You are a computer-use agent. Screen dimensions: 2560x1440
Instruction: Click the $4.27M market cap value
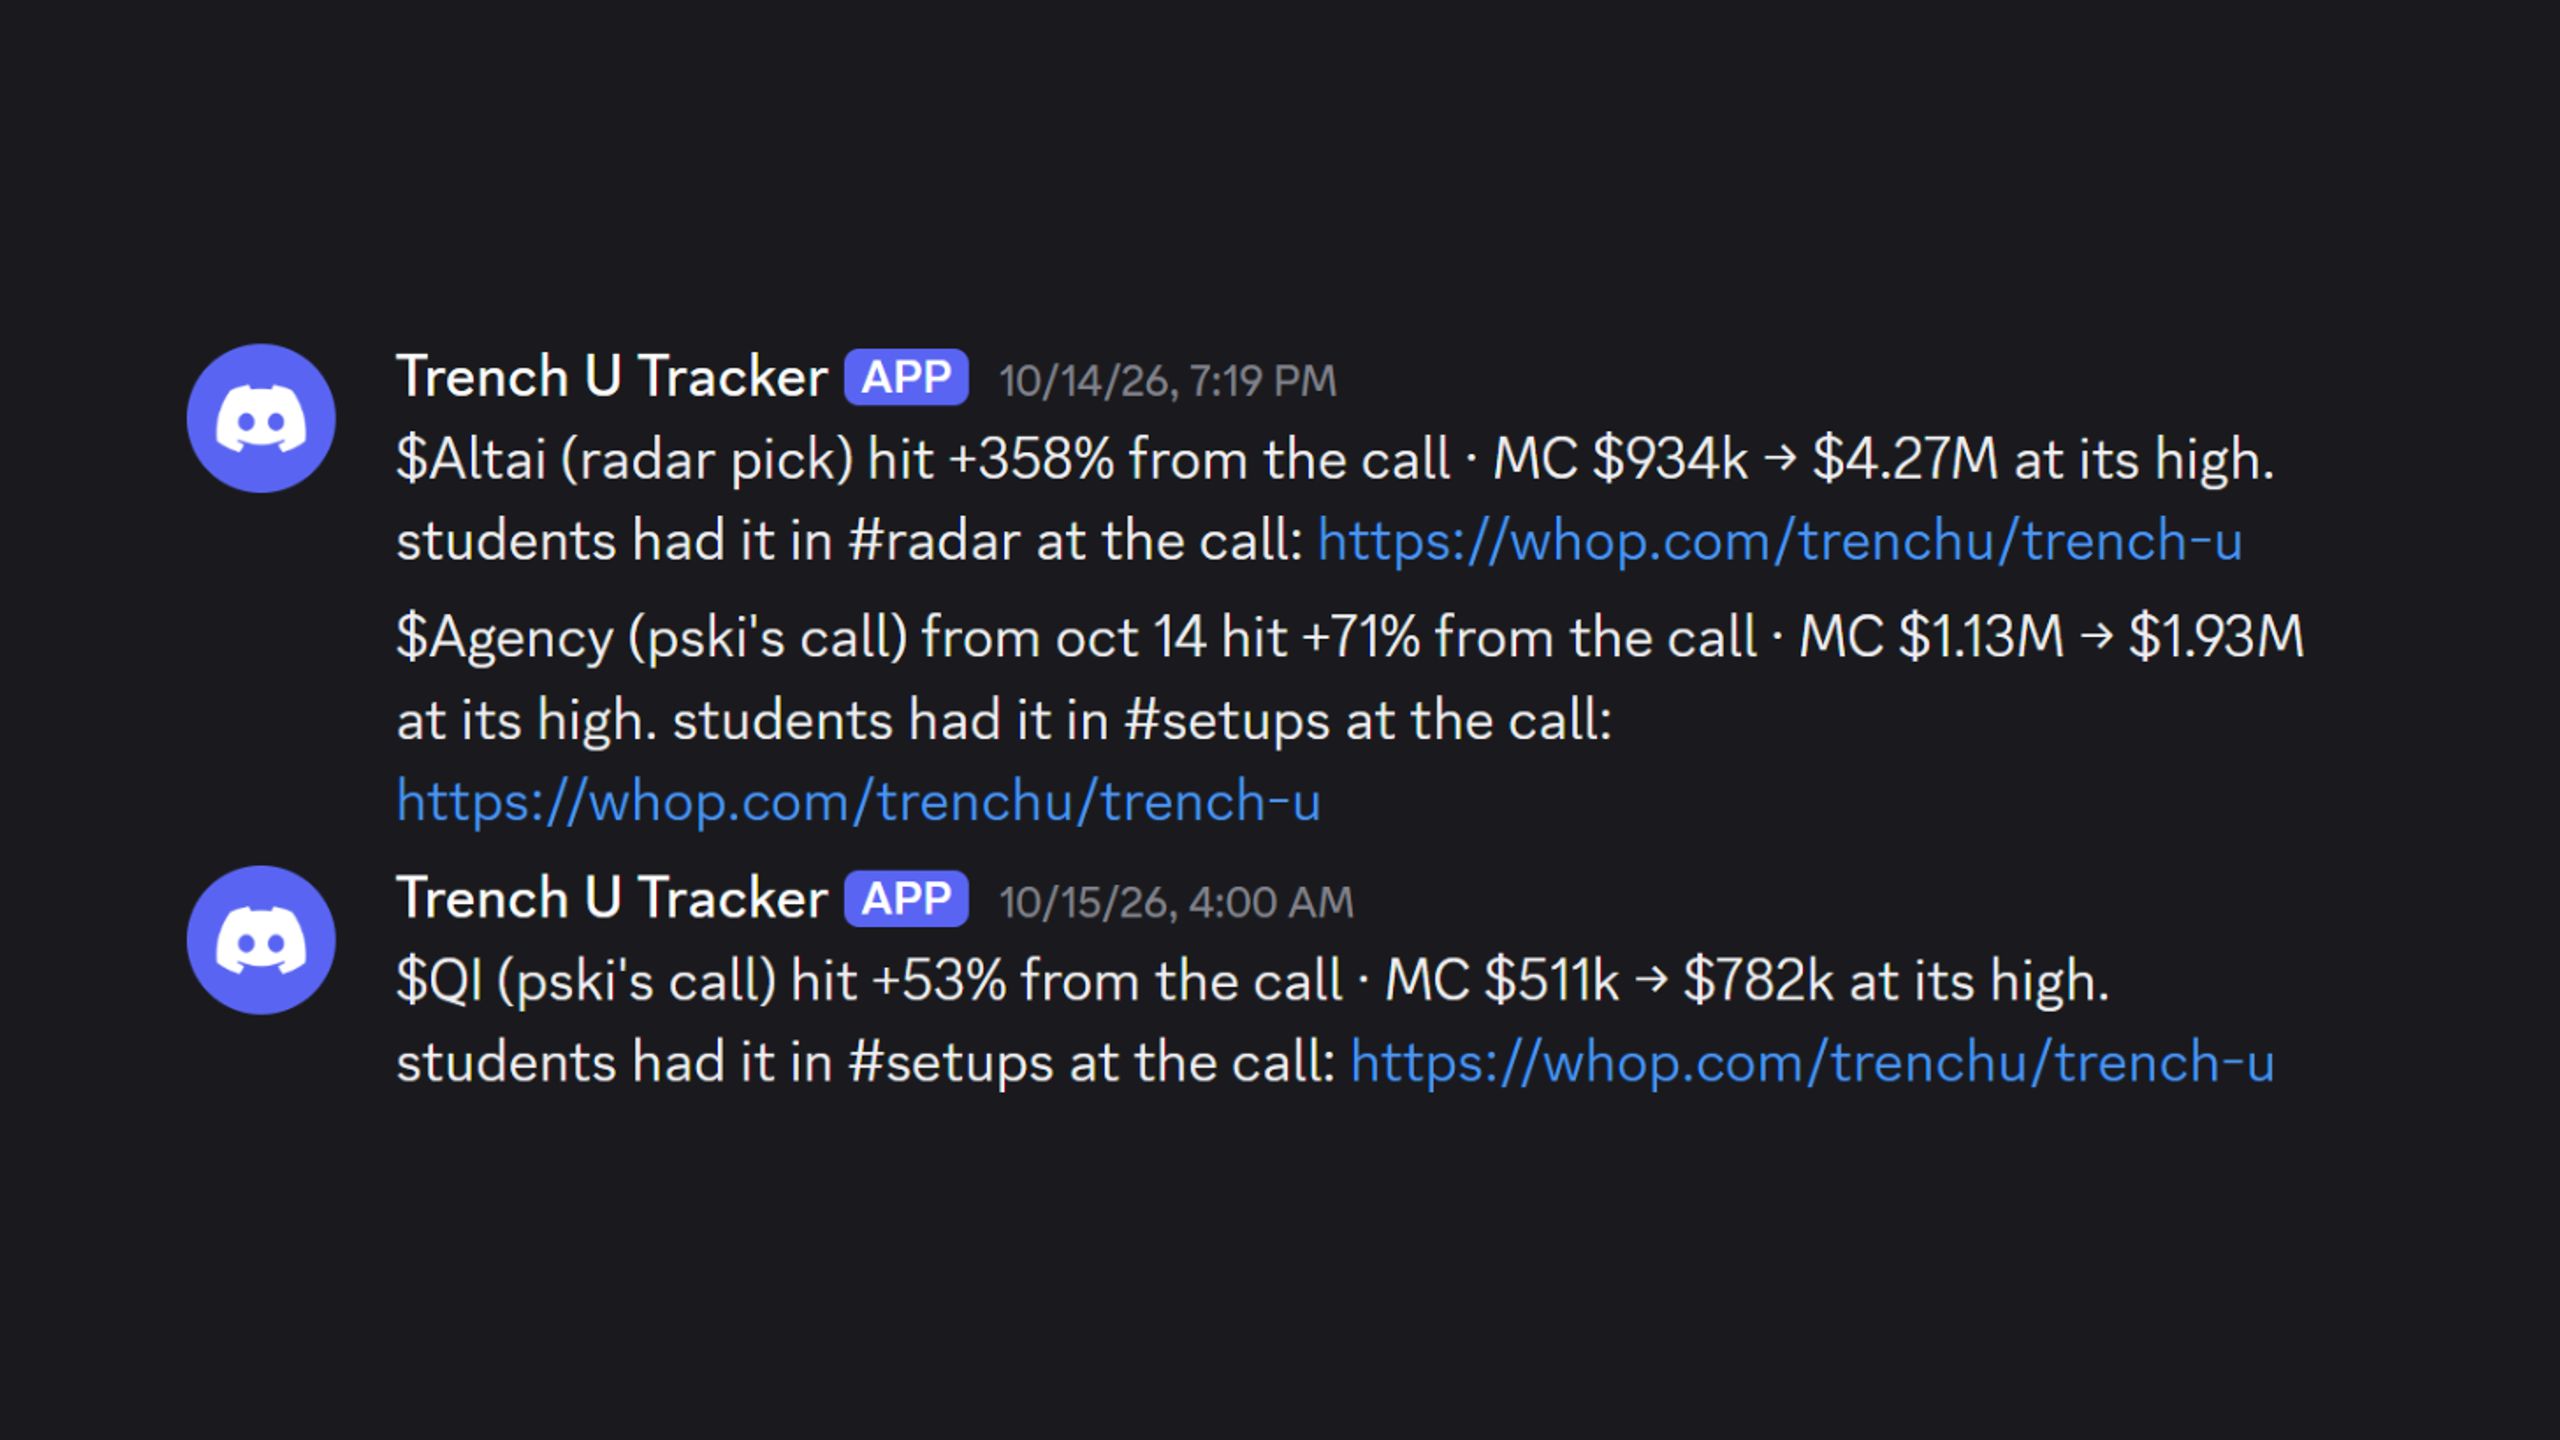(1906, 460)
